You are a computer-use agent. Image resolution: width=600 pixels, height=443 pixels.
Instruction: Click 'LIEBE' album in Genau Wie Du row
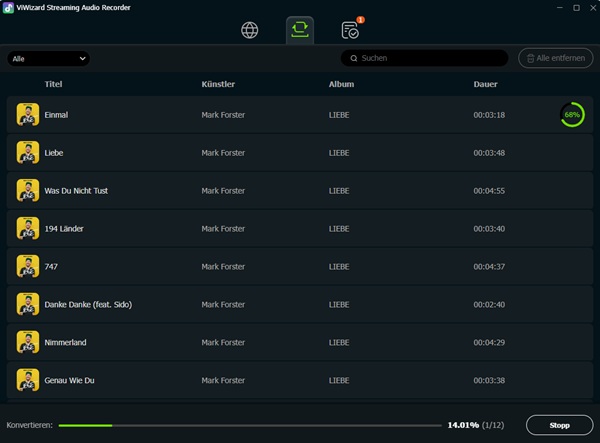tap(339, 380)
